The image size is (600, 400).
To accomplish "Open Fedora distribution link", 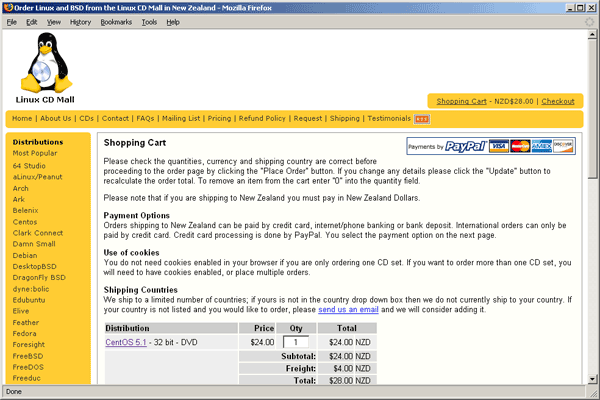I will [24, 334].
